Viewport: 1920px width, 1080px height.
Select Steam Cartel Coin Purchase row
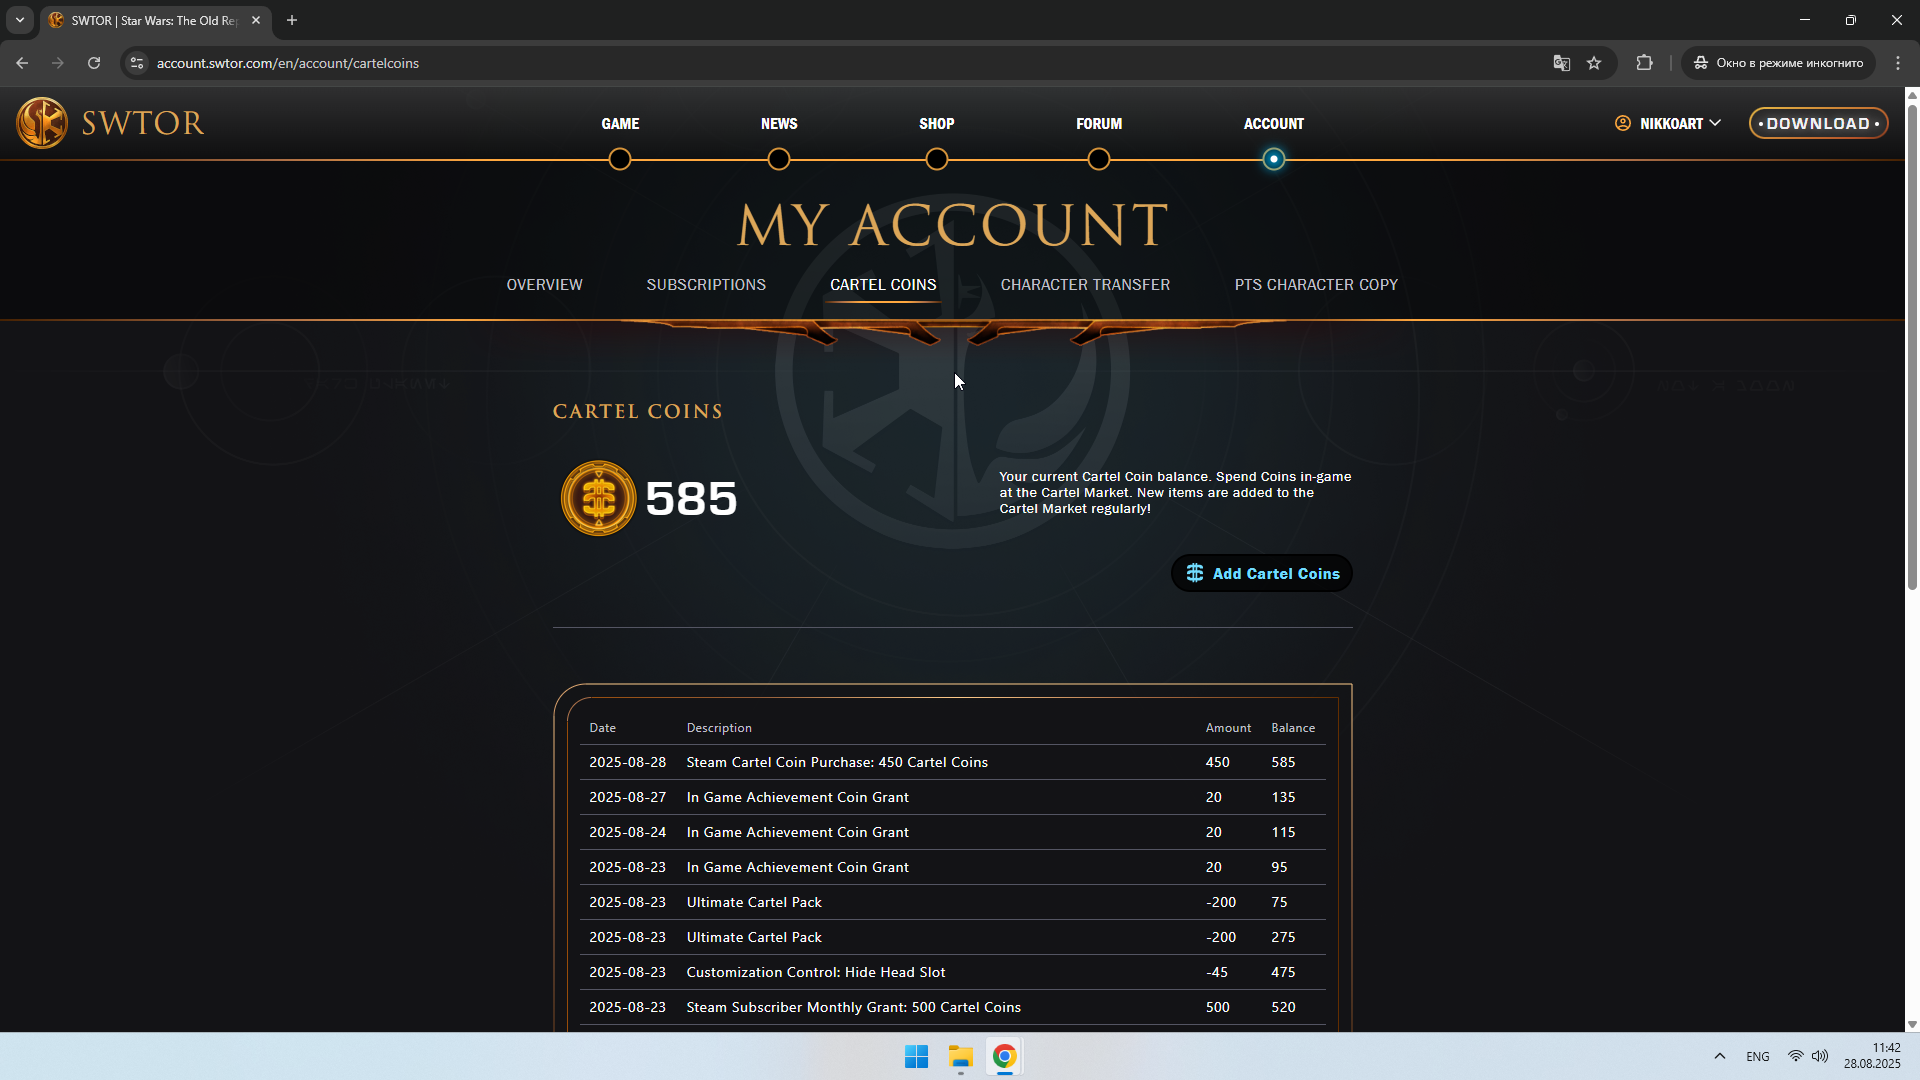click(953, 762)
